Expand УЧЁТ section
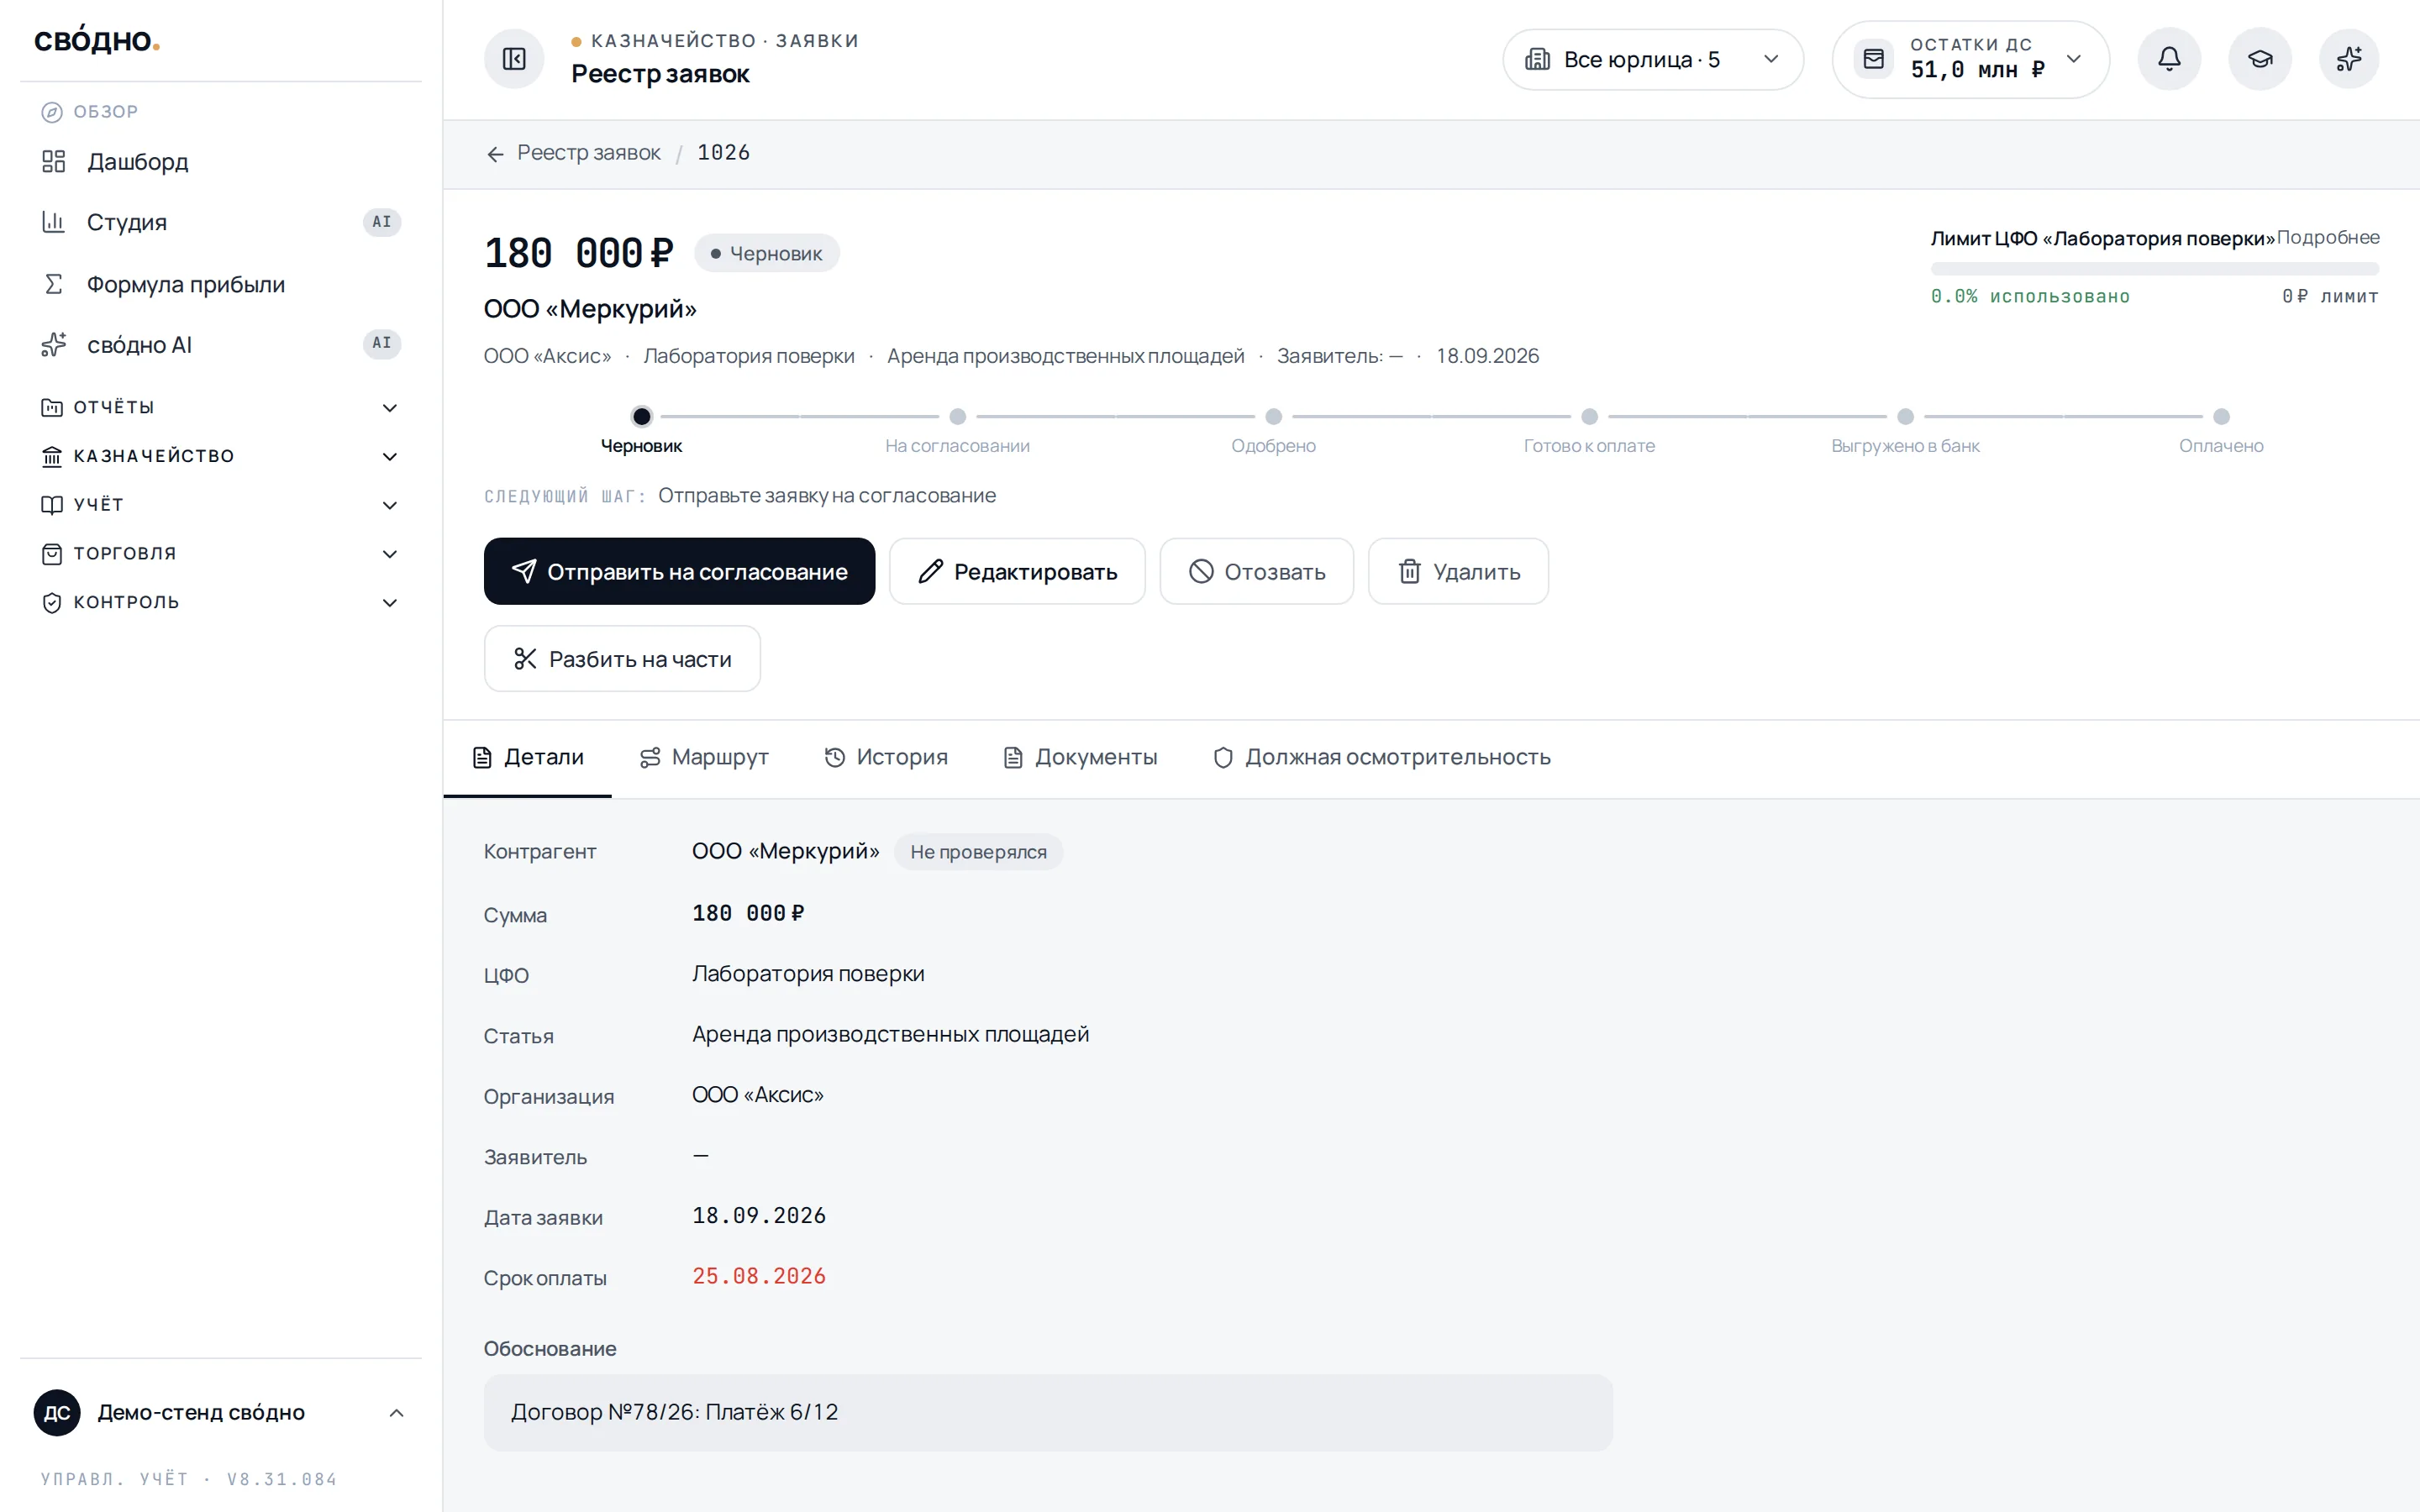 pos(220,505)
